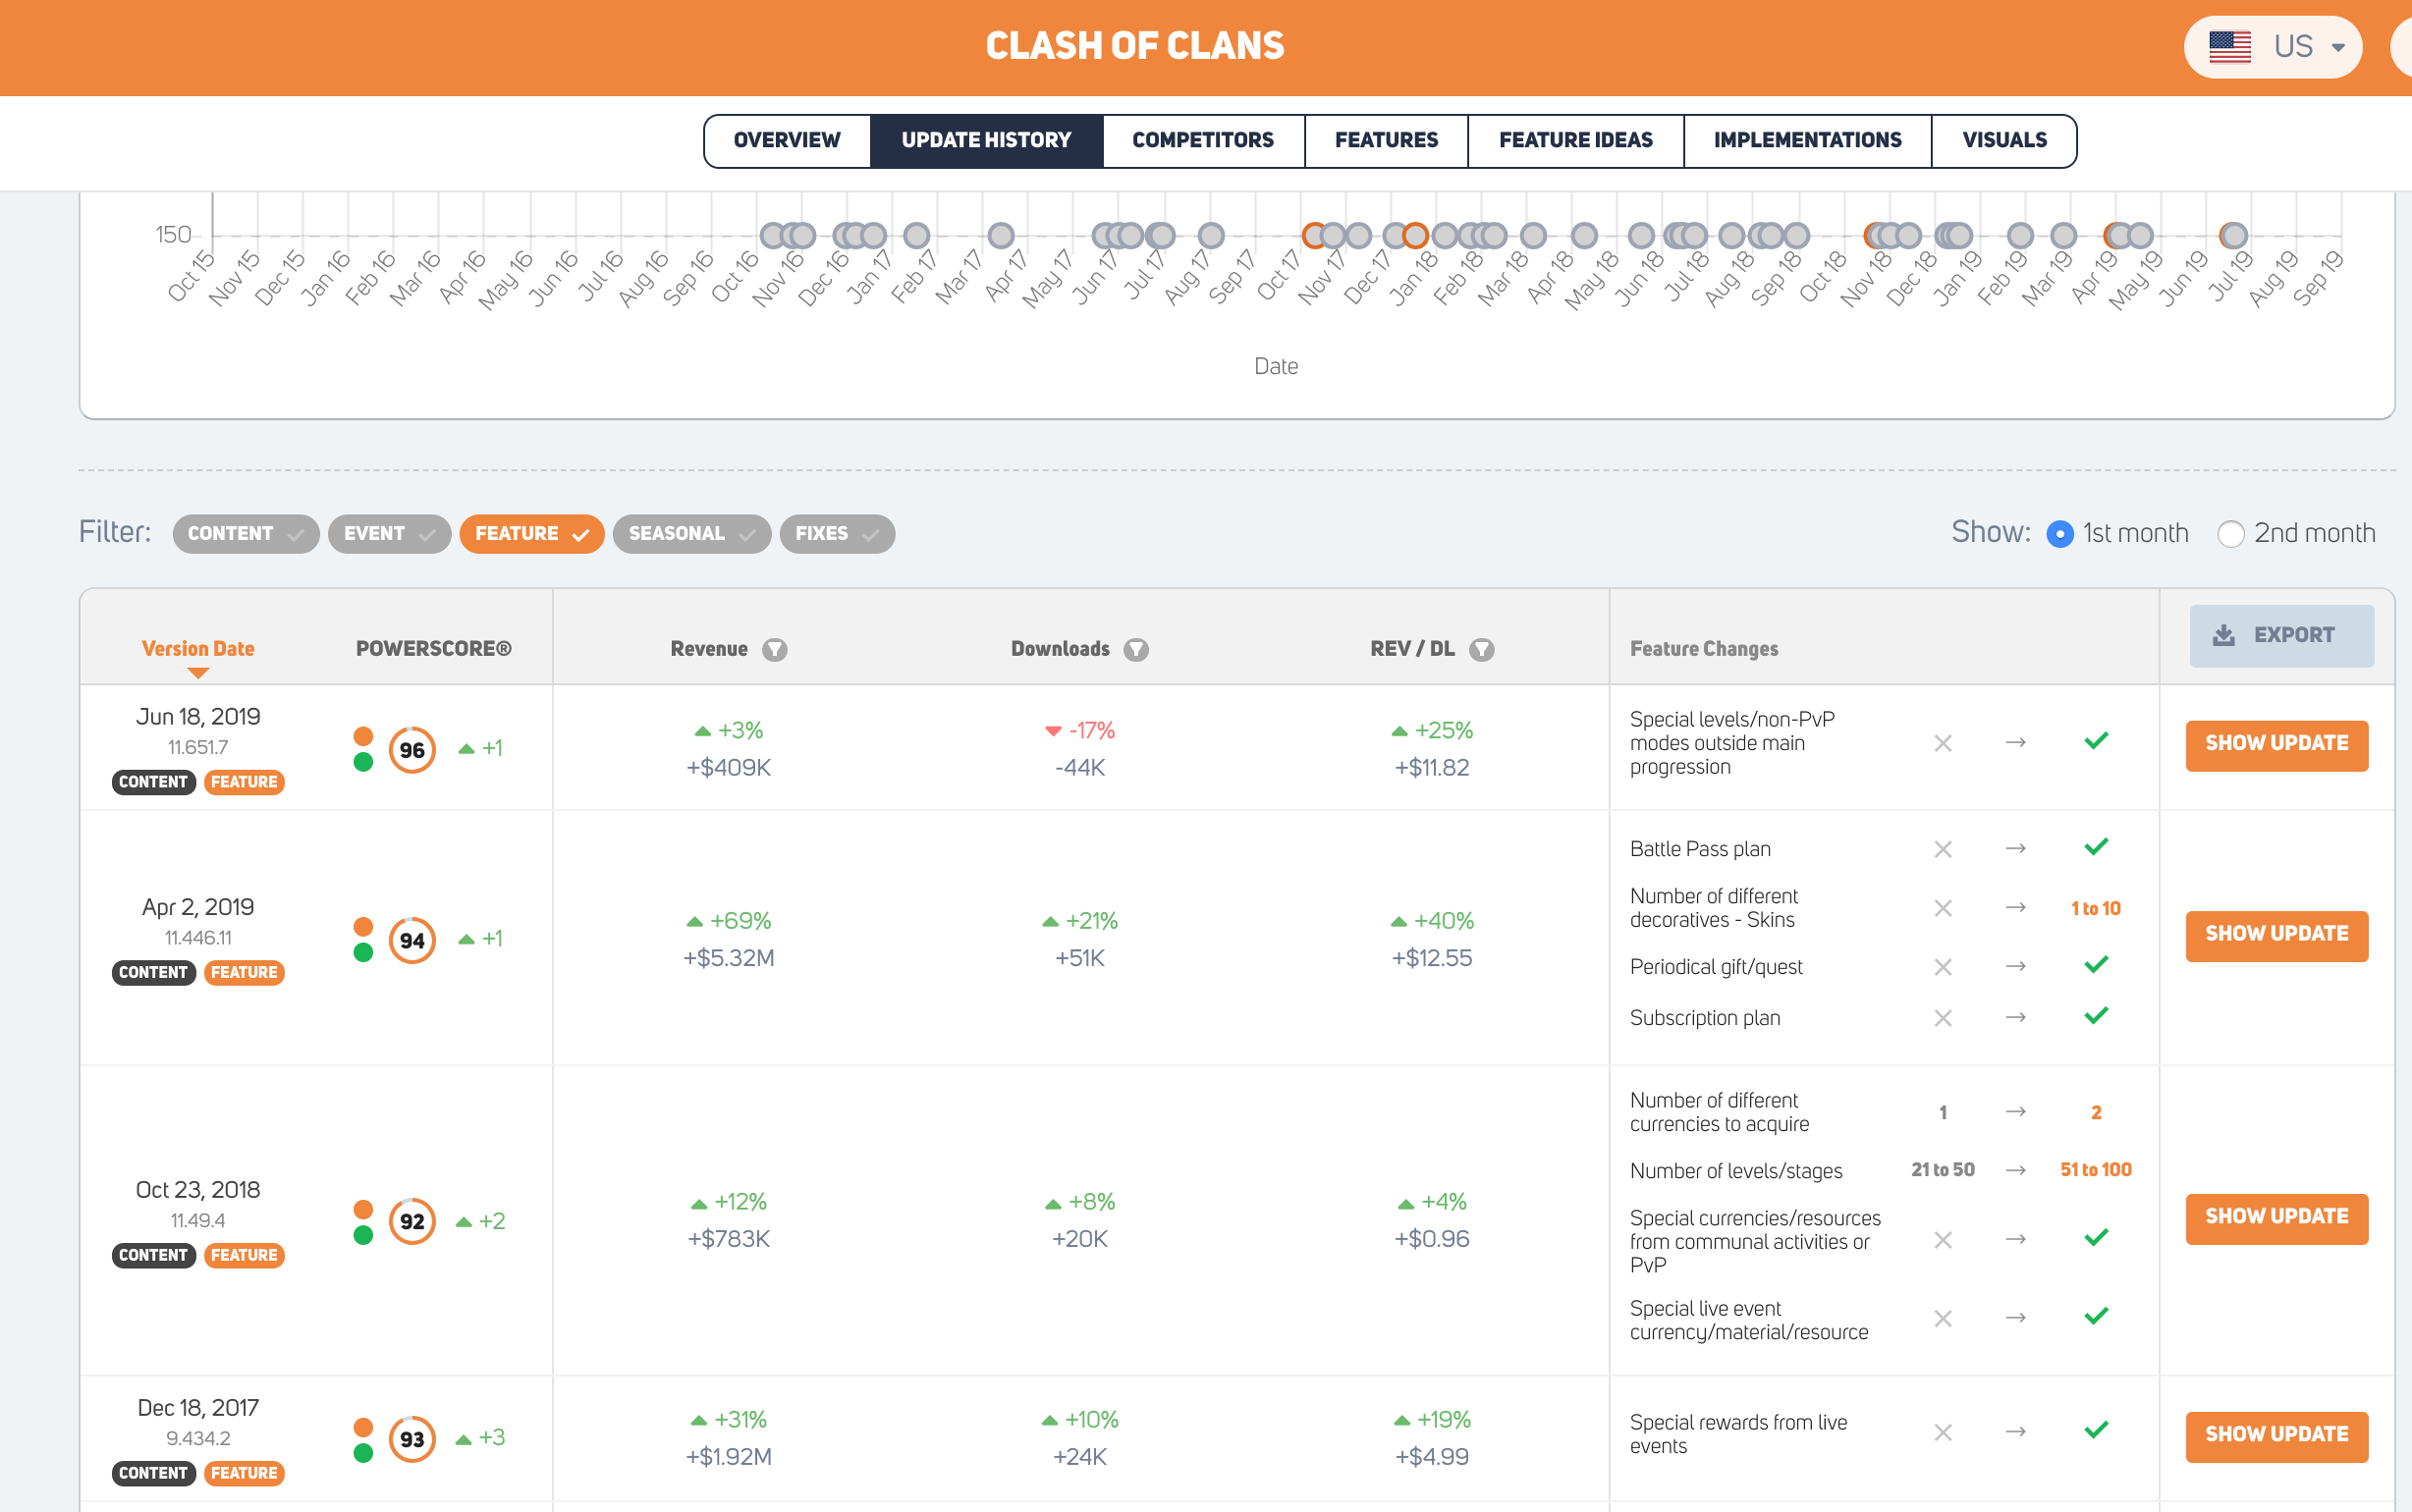Screen dimensions: 2412x1512
Task: Toggle the FIXES filter chip
Action: pyautogui.click(x=837, y=534)
